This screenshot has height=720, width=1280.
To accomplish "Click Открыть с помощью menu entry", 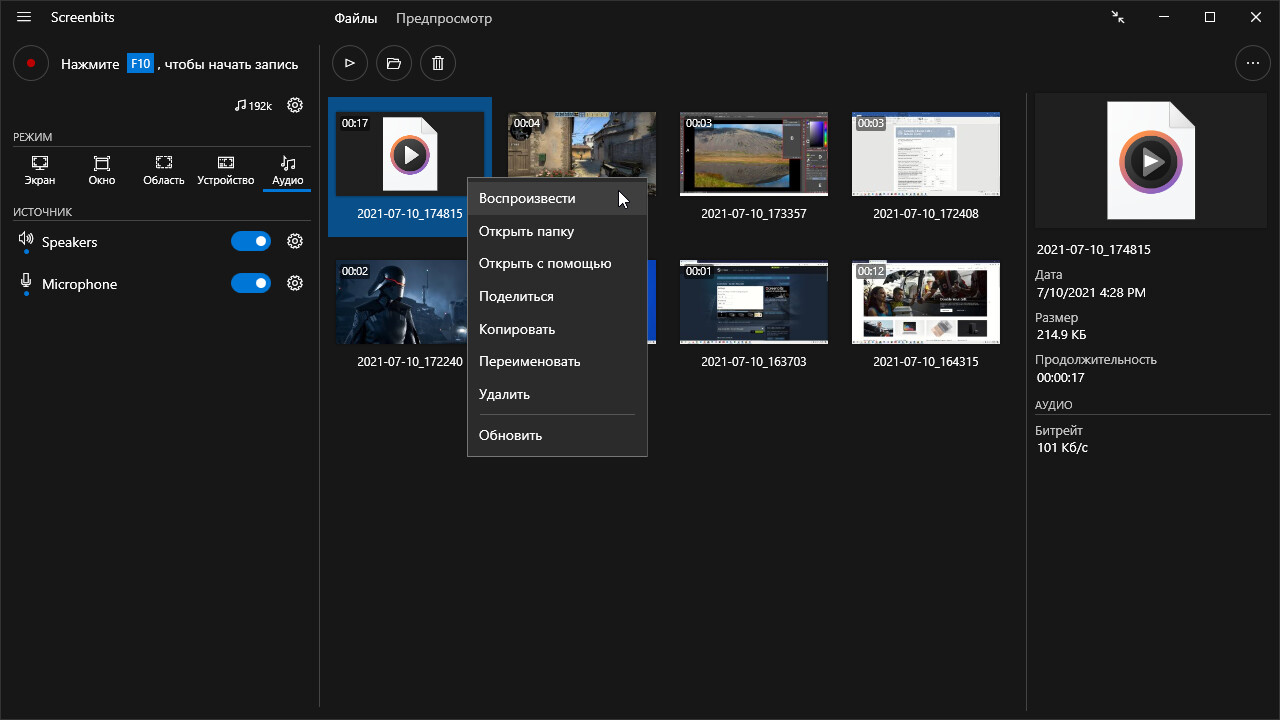I will [x=544, y=263].
